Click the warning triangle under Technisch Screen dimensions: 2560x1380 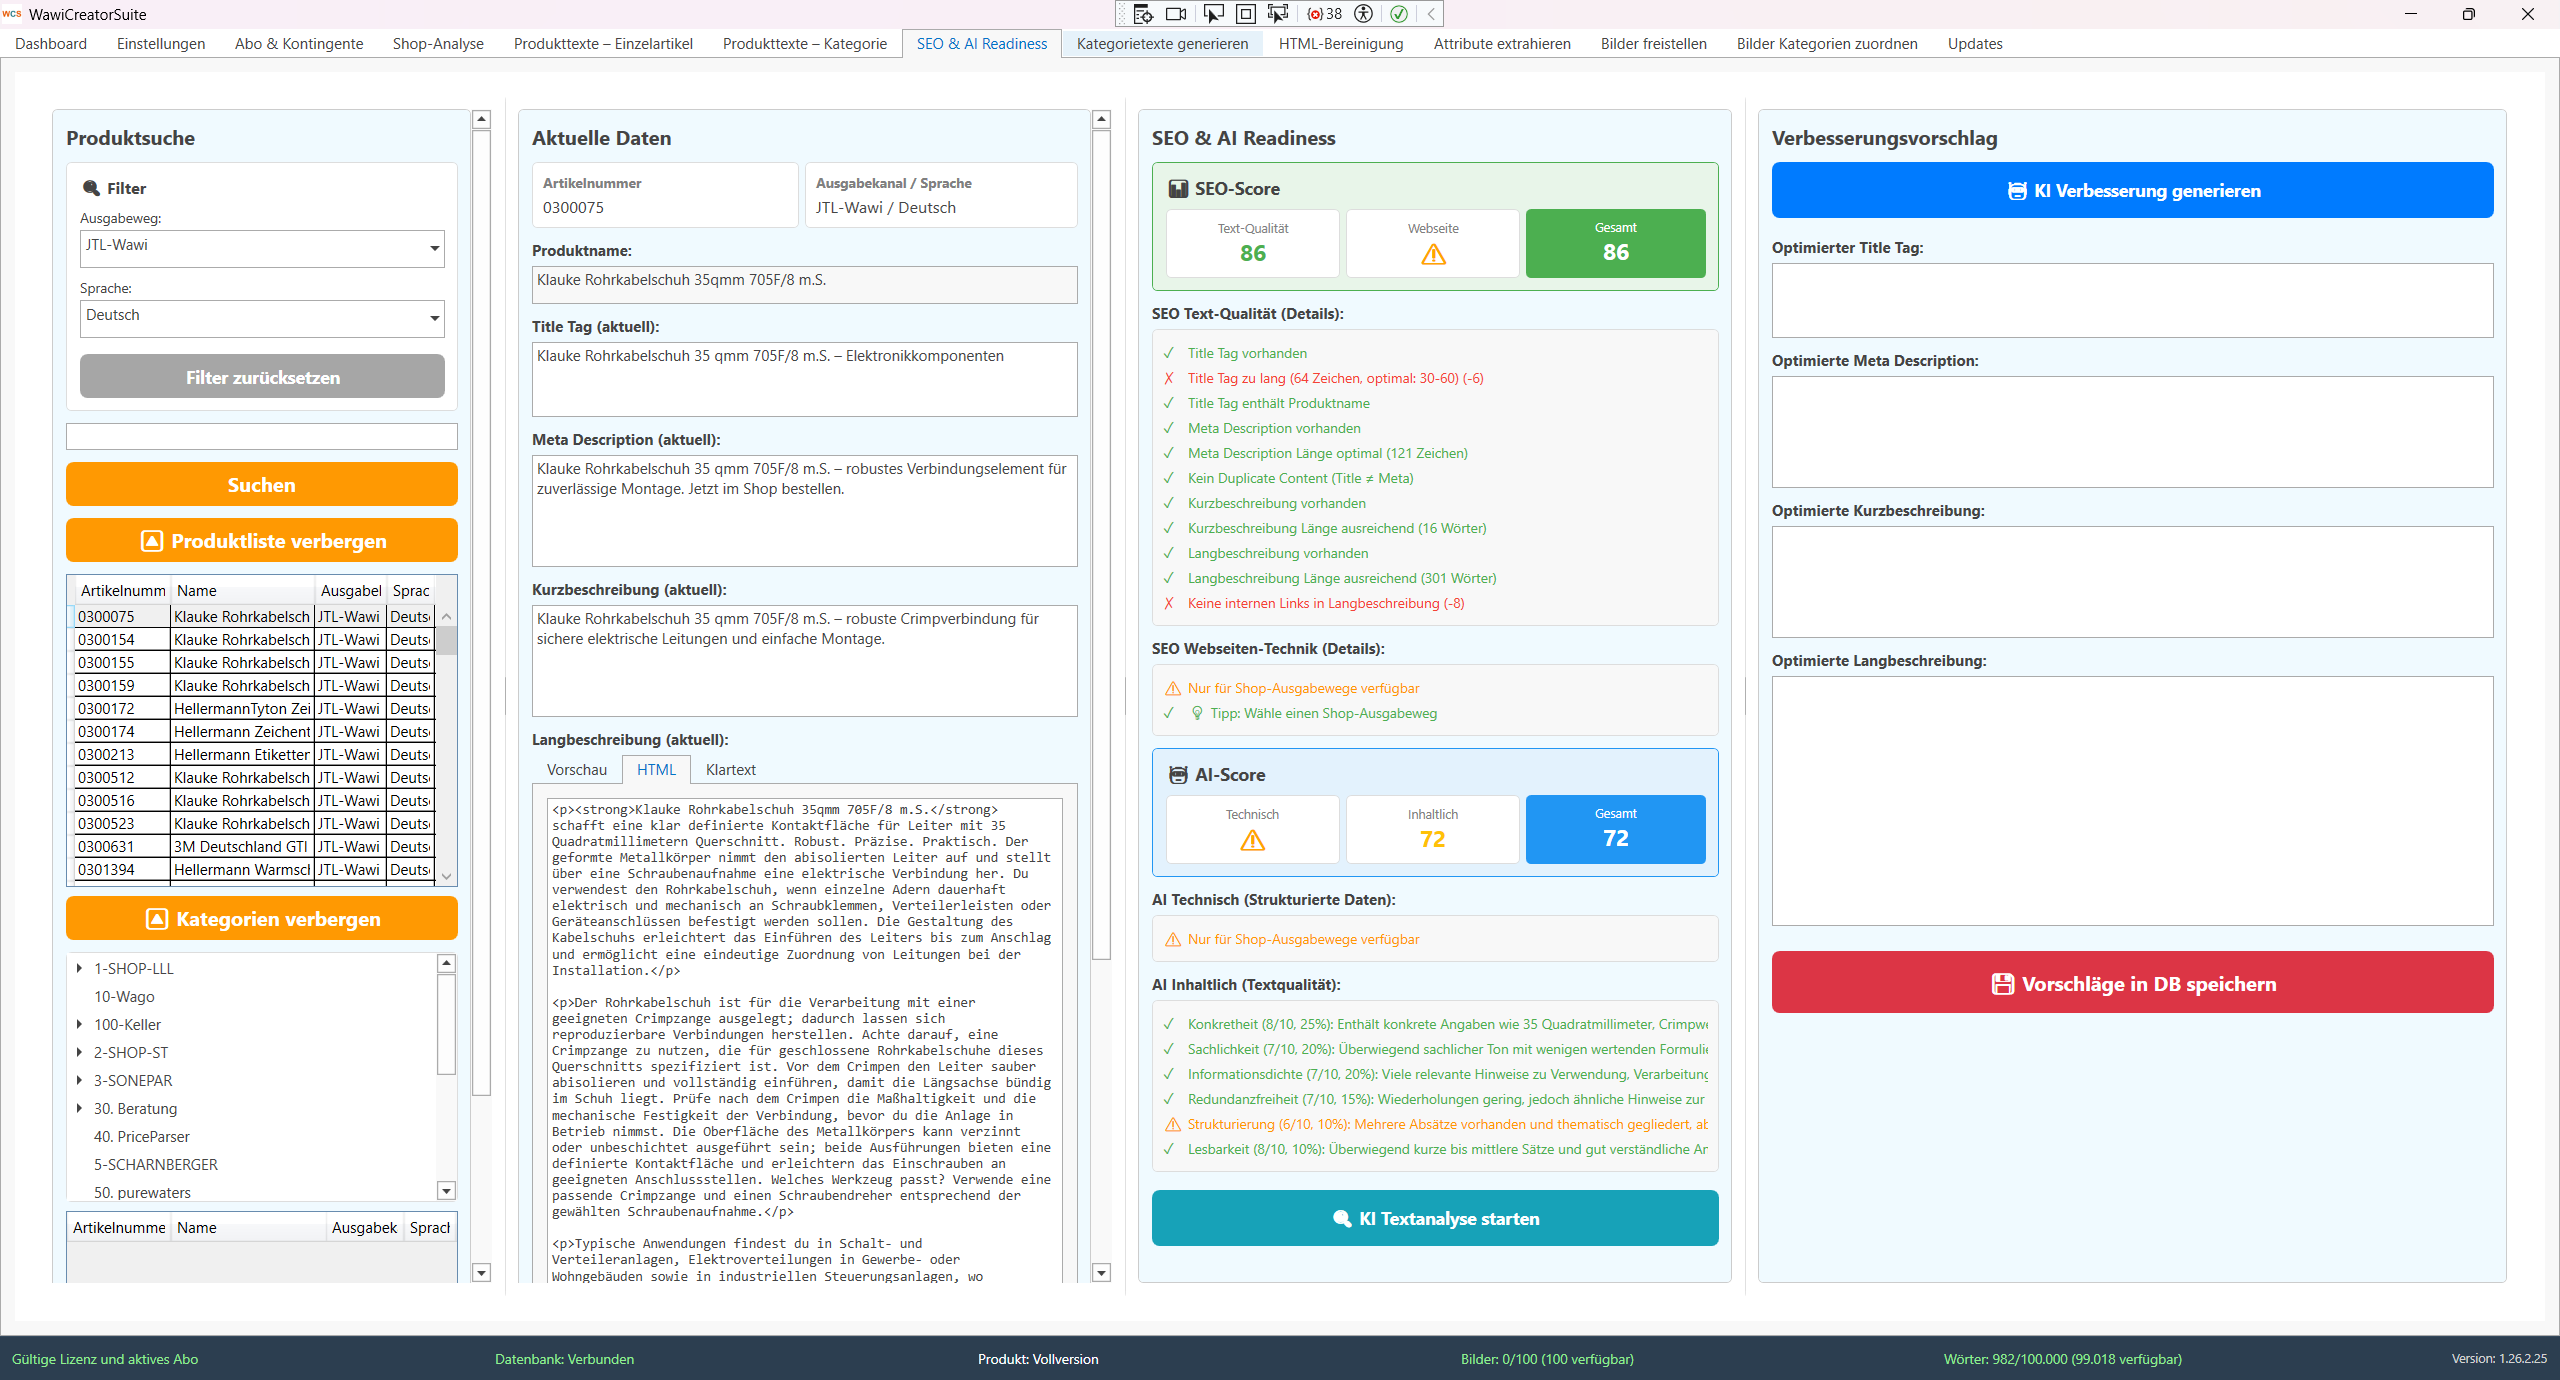click(1252, 841)
